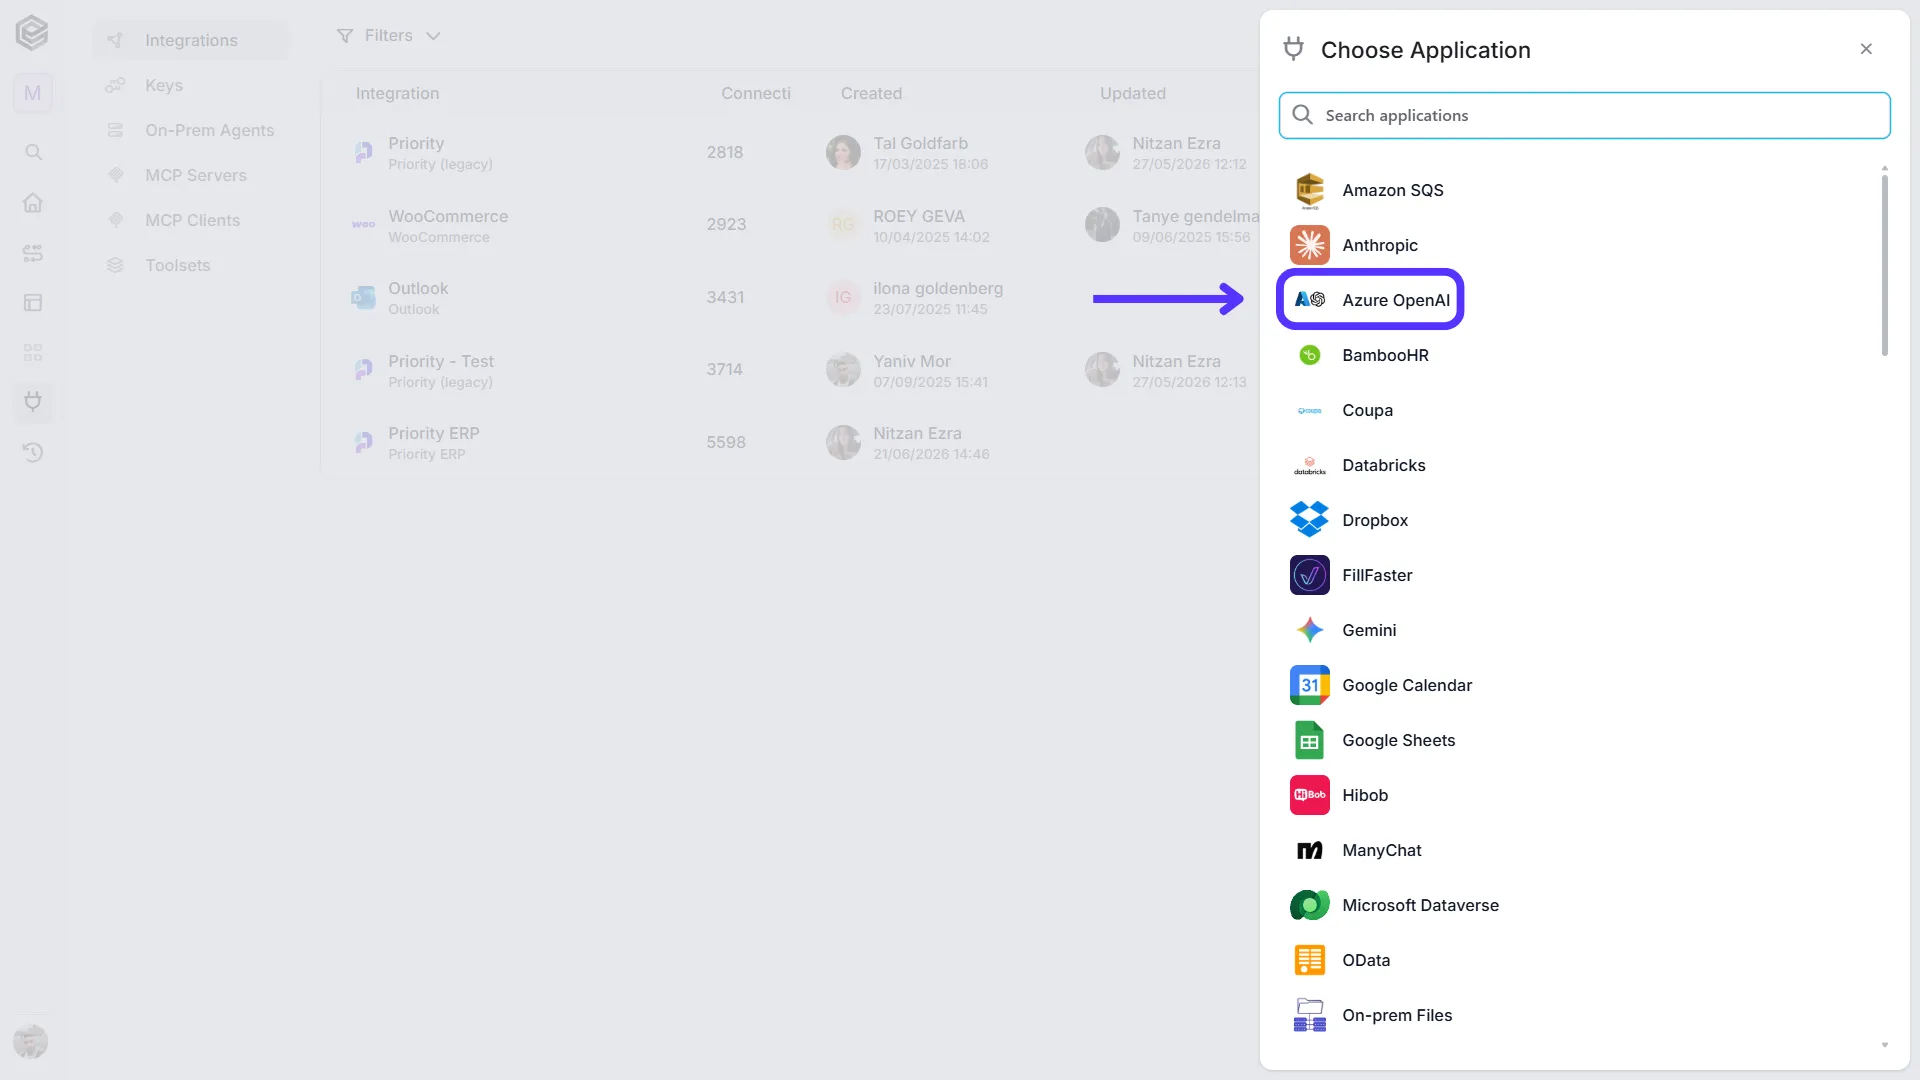Screen dimensions: 1920x1080
Task: Close the Choose Application panel
Action: tap(1866, 49)
